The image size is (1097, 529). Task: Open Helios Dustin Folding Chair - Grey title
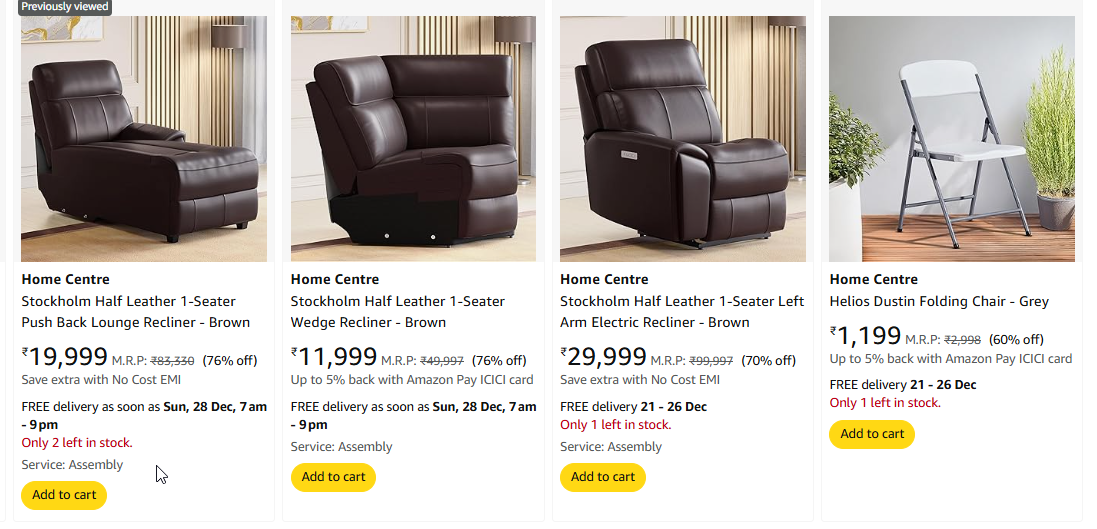pos(939,301)
